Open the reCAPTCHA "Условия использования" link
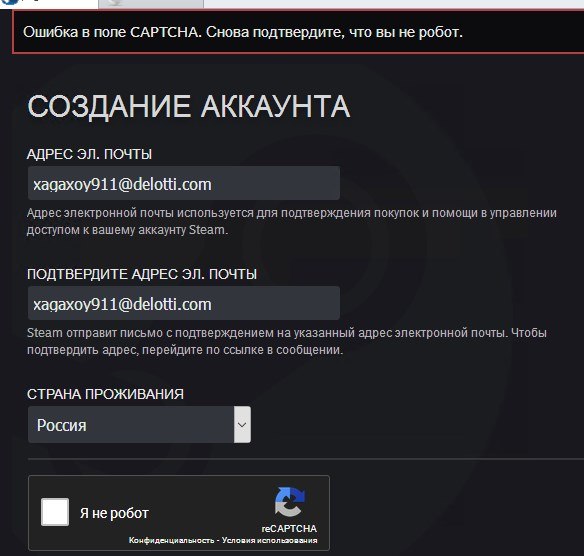 (269, 540)
